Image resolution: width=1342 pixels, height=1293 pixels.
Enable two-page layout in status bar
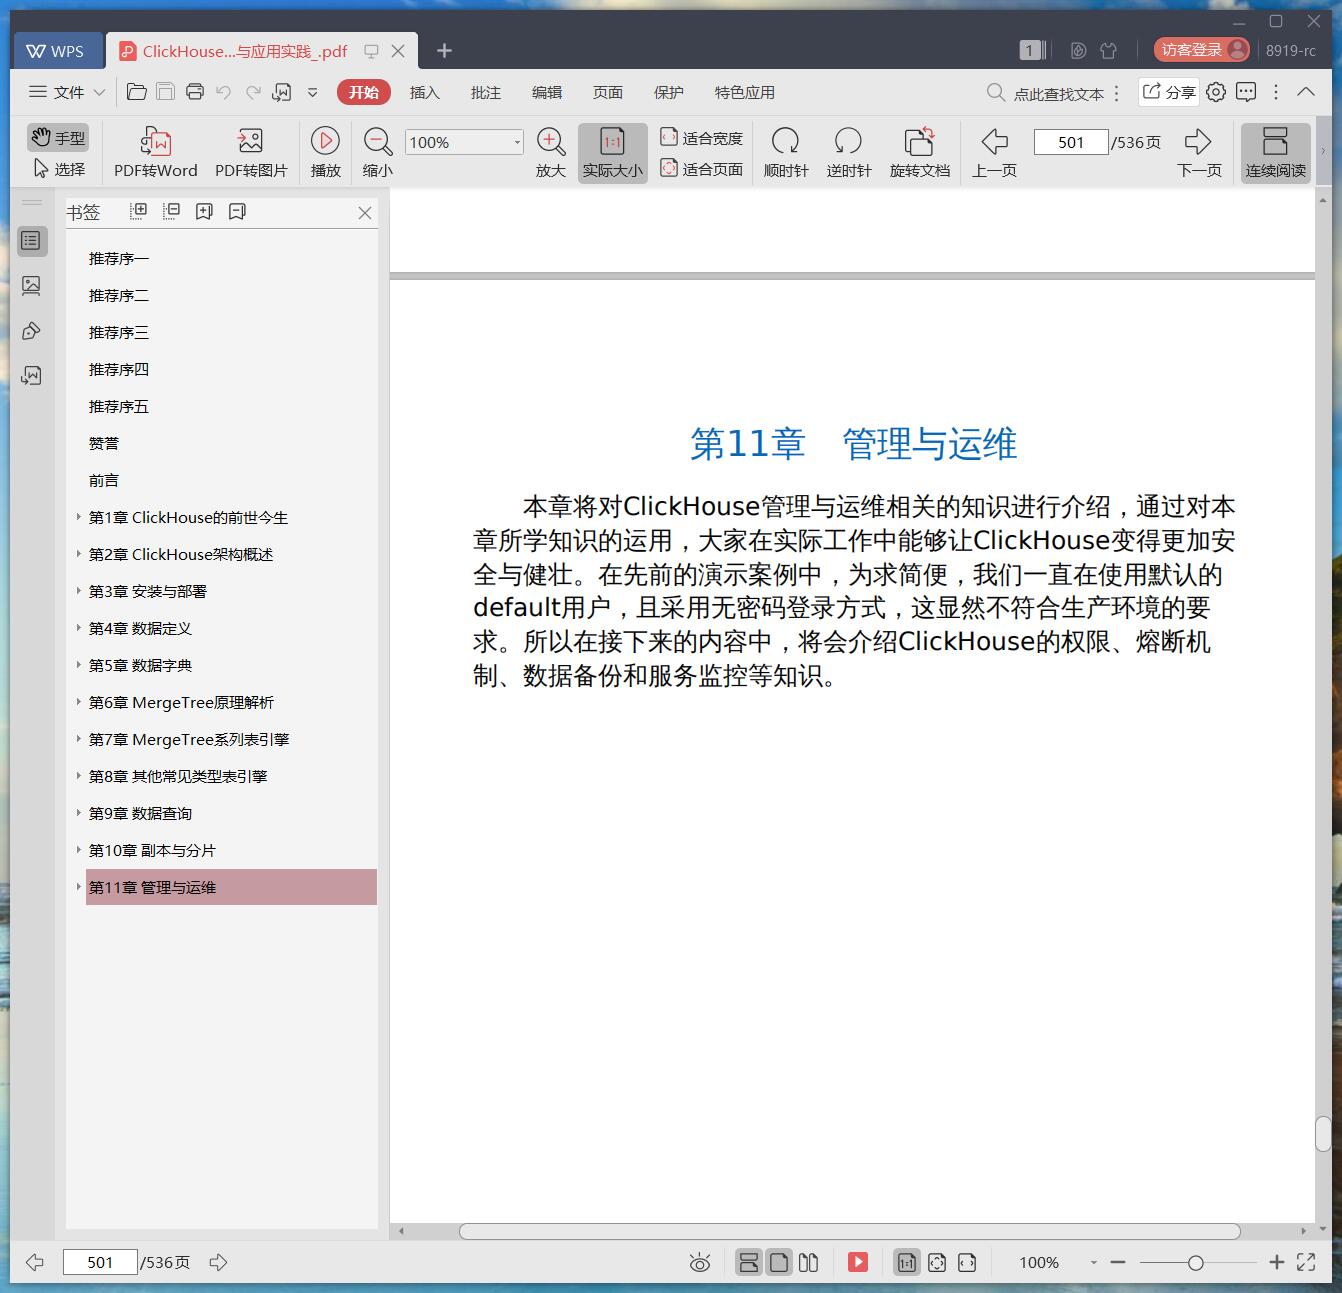809,1262
